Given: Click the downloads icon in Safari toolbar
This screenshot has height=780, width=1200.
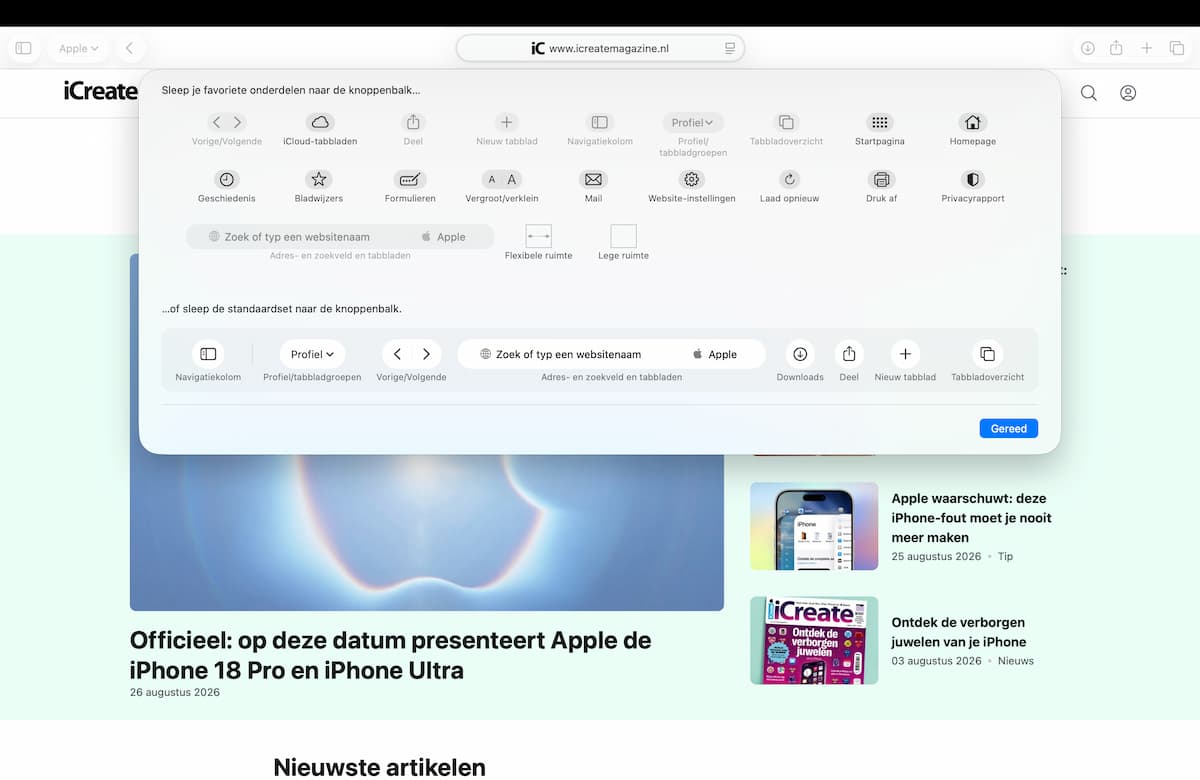Looking at the screenshot, I should point(1087,48).
